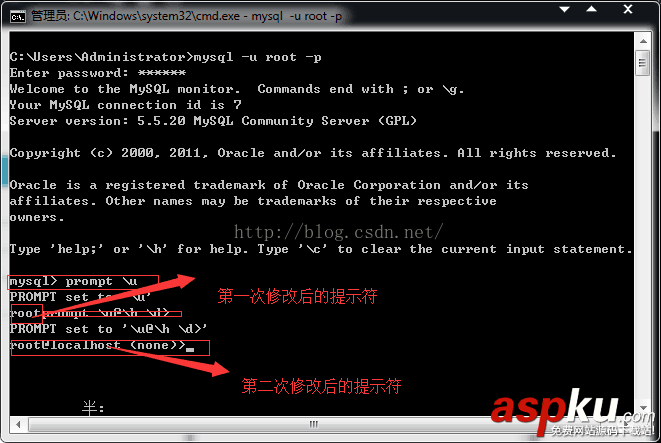Click the vertical scrollbar track below thumb
The width and height of the screenshot is (661, 443).
click(x=642, y=236)
